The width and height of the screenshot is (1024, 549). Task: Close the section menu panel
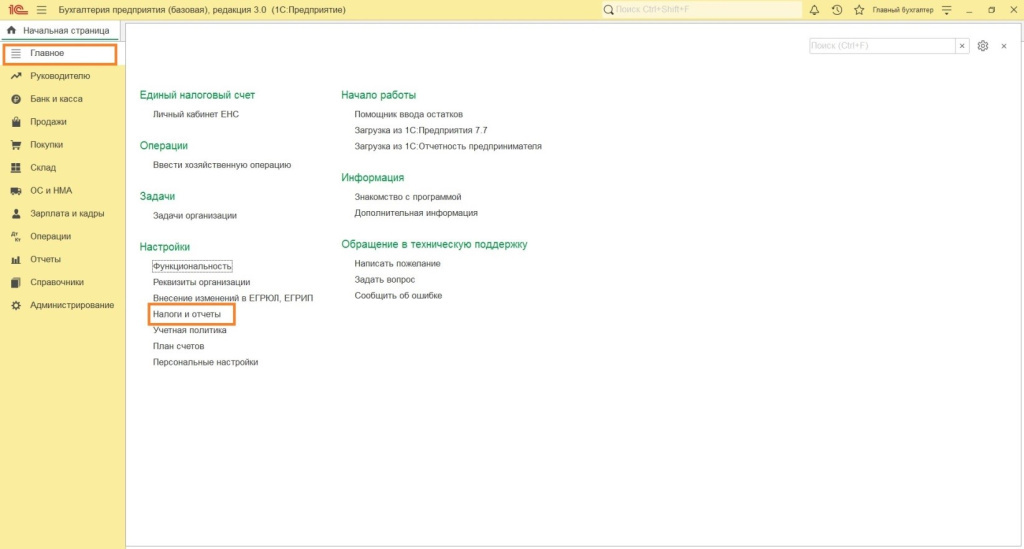point(1004,46)
